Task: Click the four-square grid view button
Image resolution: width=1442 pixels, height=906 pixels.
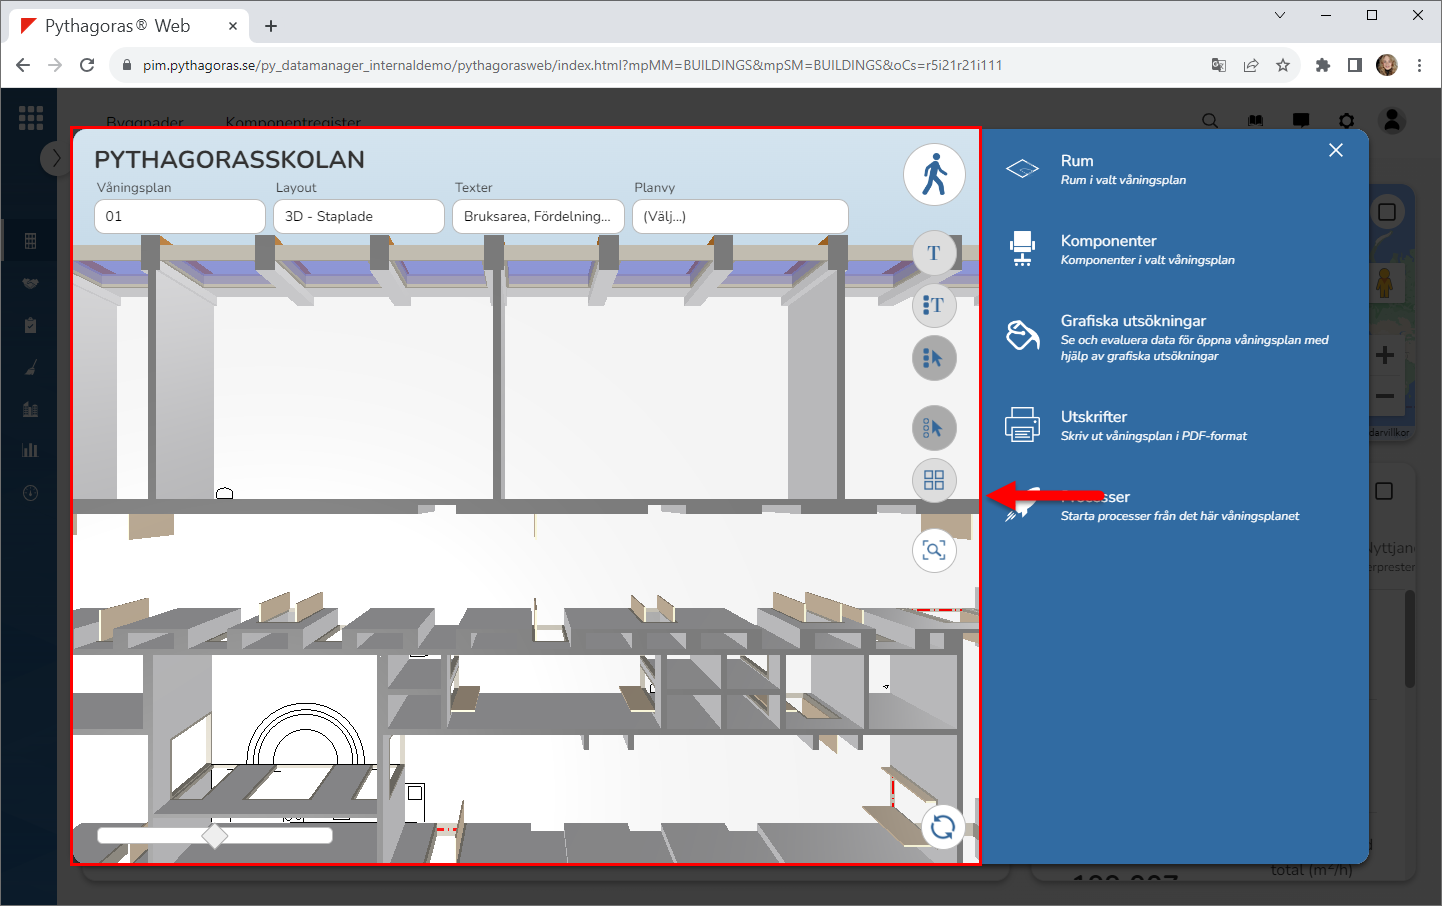Action: (x=934, y=480)
